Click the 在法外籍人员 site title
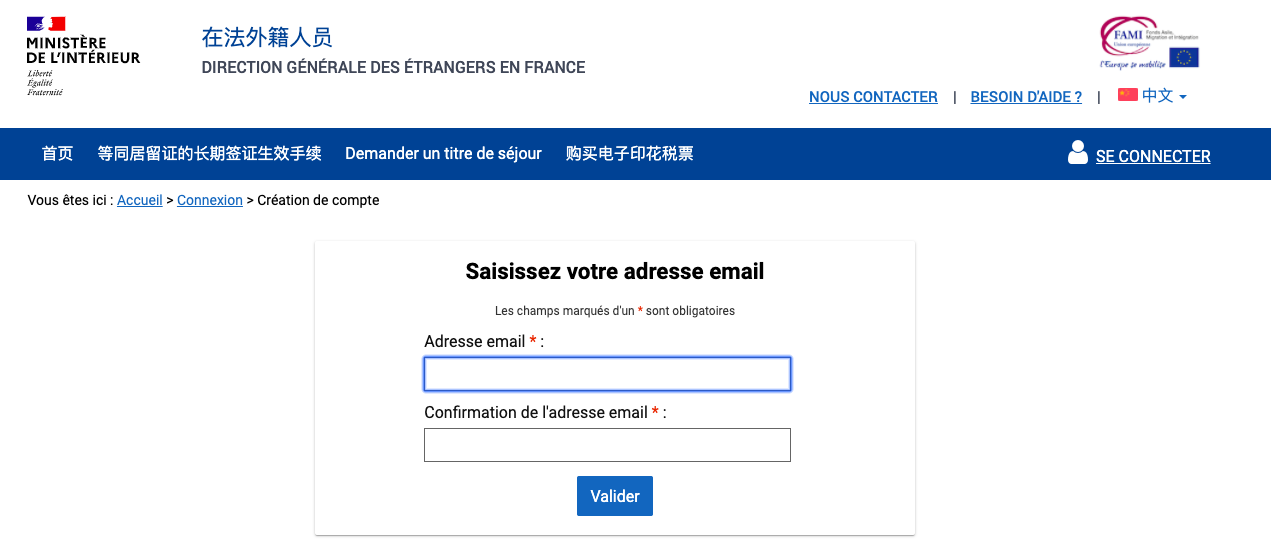Screen dimensions: 1271x556 coord(267,38)
